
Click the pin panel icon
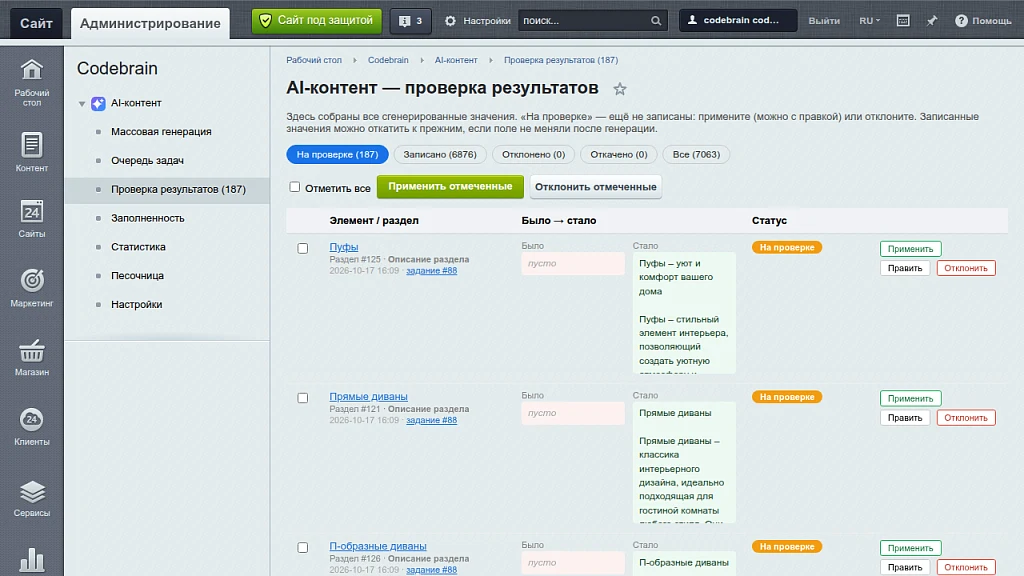click(x=932, y=21)
